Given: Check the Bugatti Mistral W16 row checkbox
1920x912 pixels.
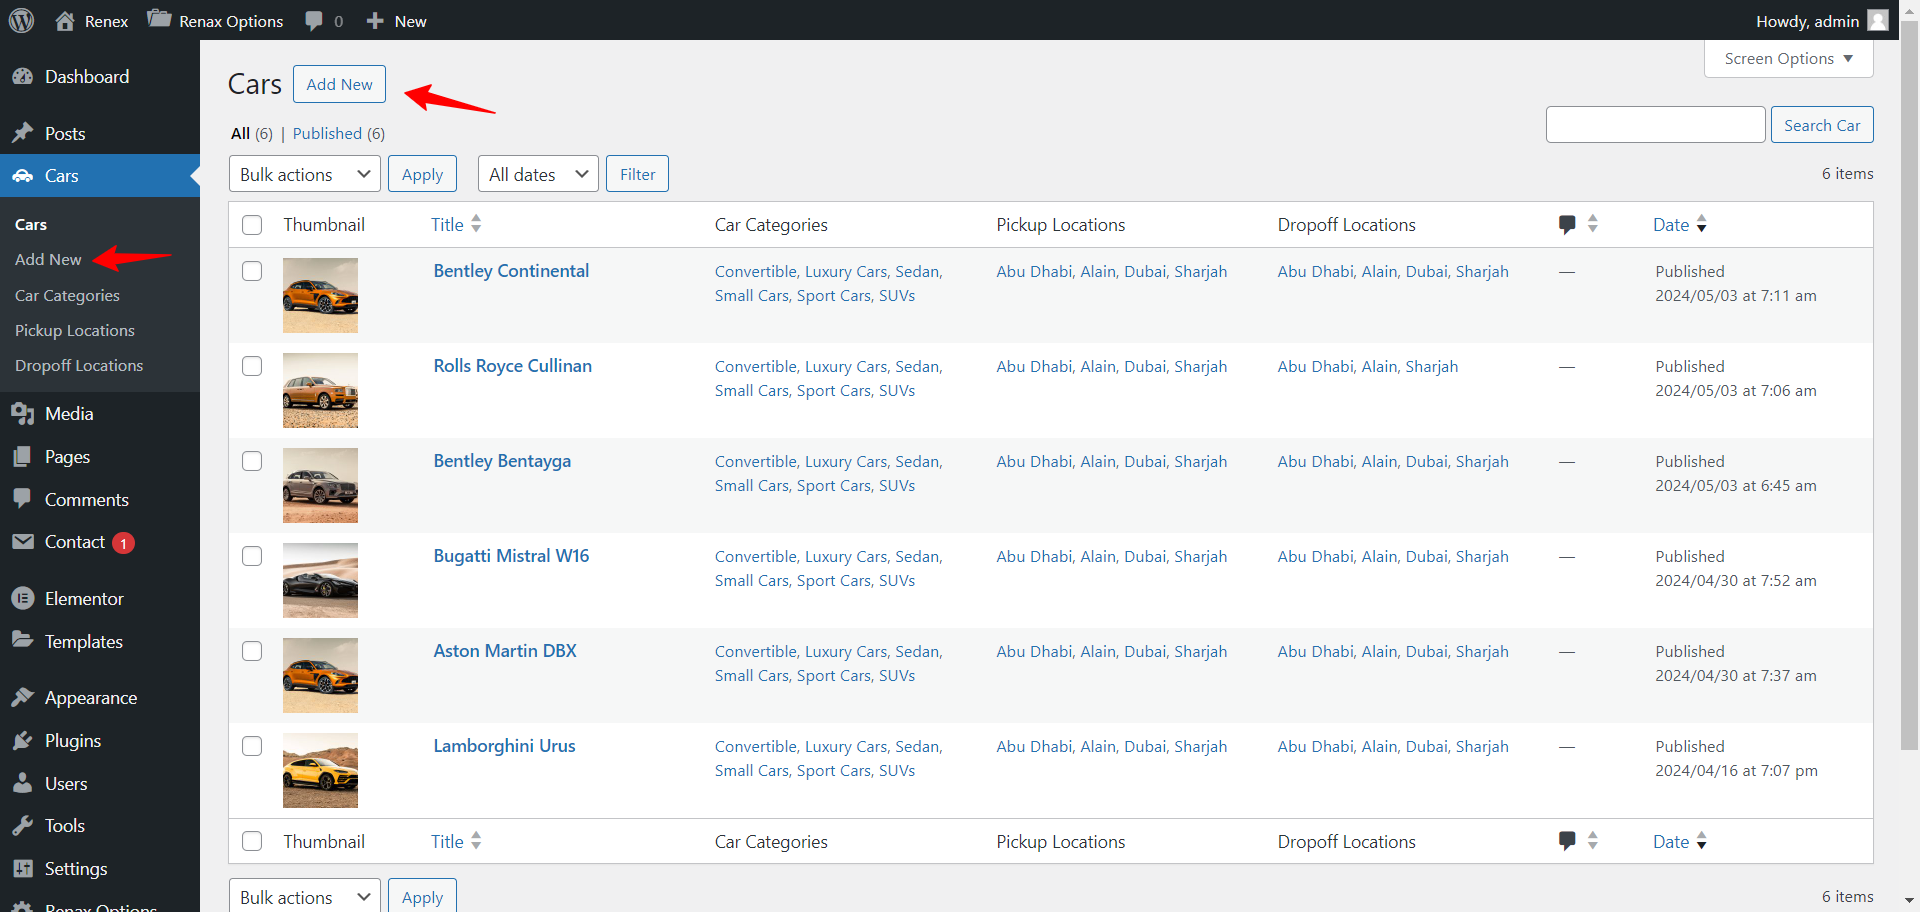Looking at the screenshot, I should coord(252,556).
